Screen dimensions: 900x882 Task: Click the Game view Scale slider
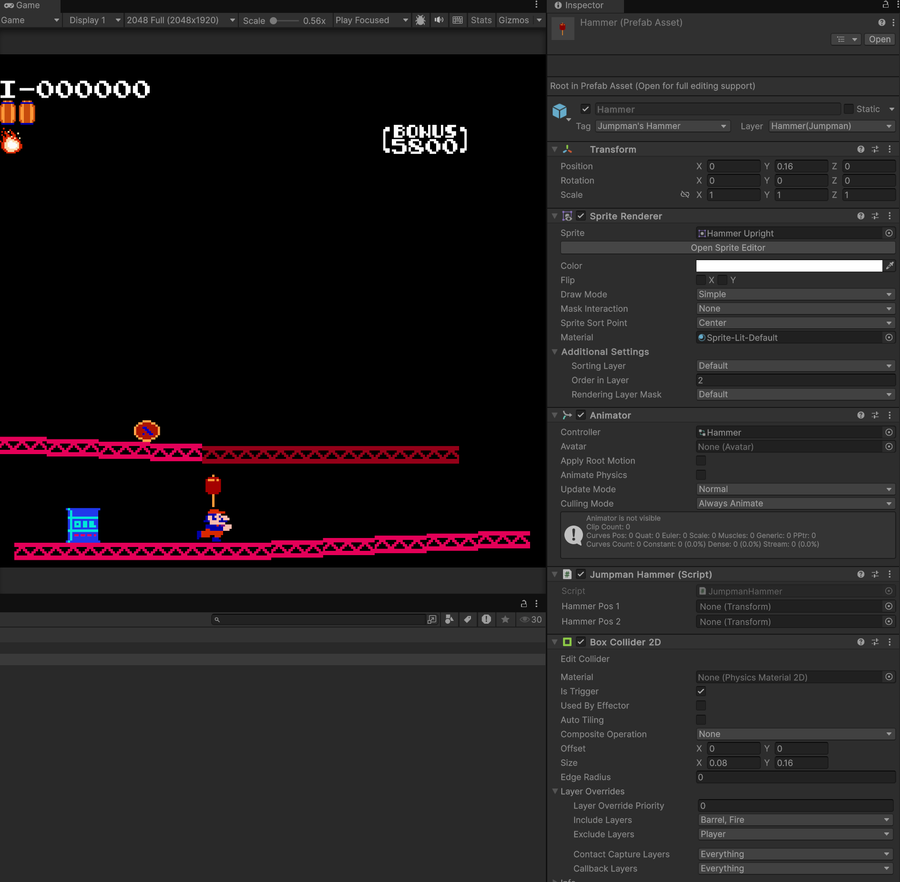tap(284, 21)
